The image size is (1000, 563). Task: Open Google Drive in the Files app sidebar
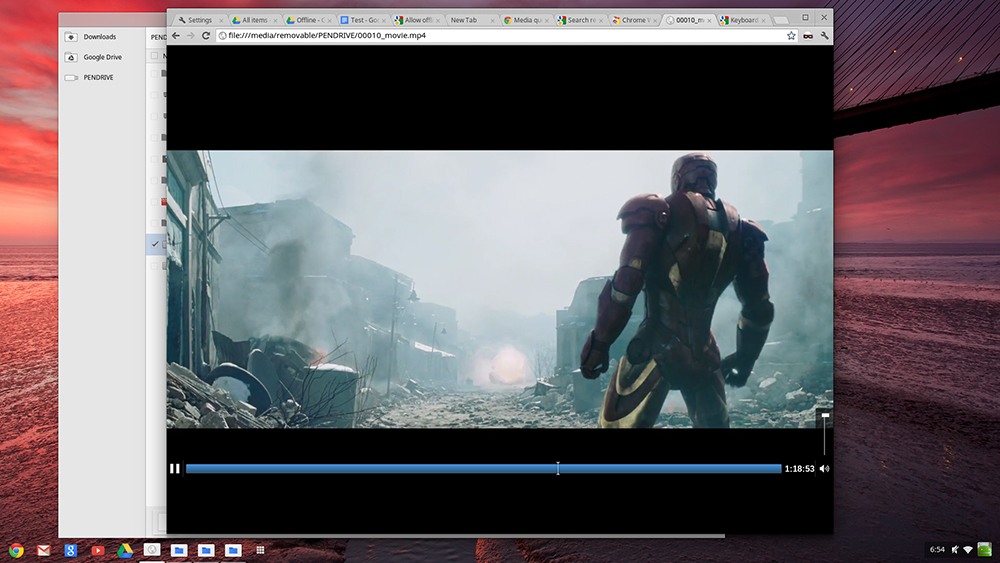101,57
